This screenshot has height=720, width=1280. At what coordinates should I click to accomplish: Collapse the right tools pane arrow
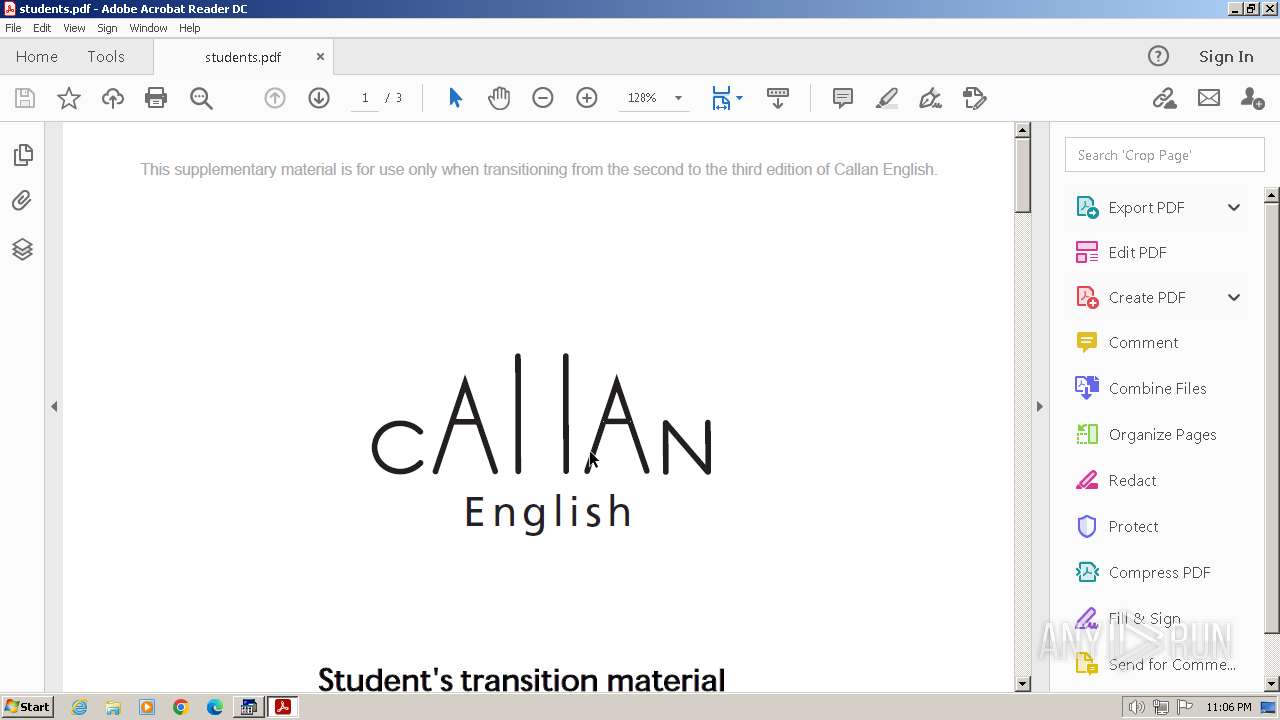pyautogui.click(x=1039, y=406)
